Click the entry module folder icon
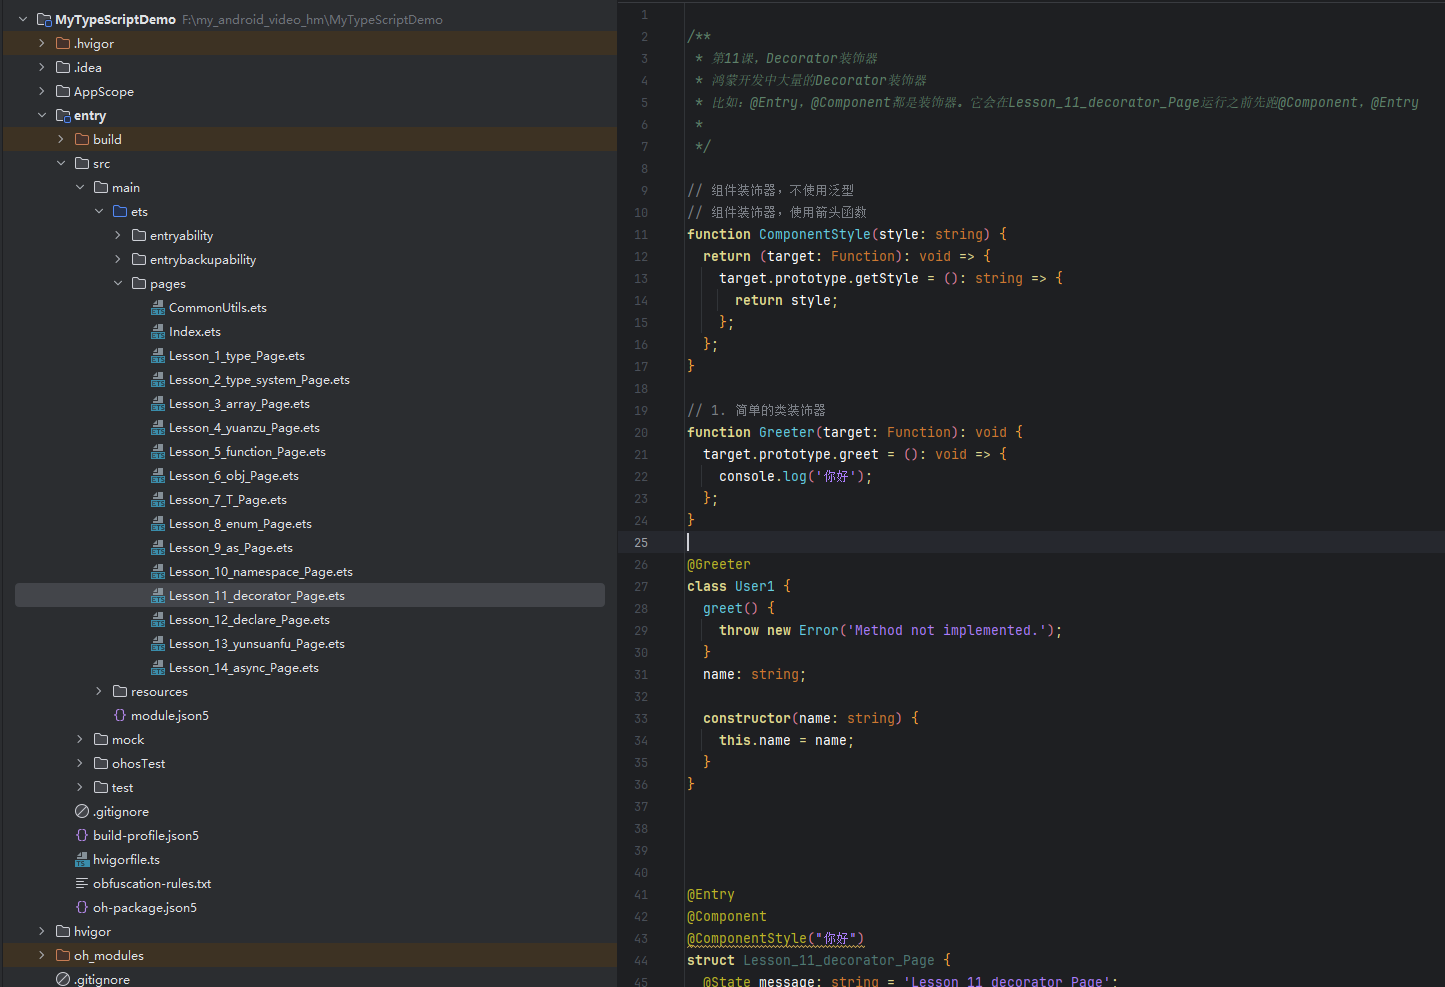 [x=63, y=115]
